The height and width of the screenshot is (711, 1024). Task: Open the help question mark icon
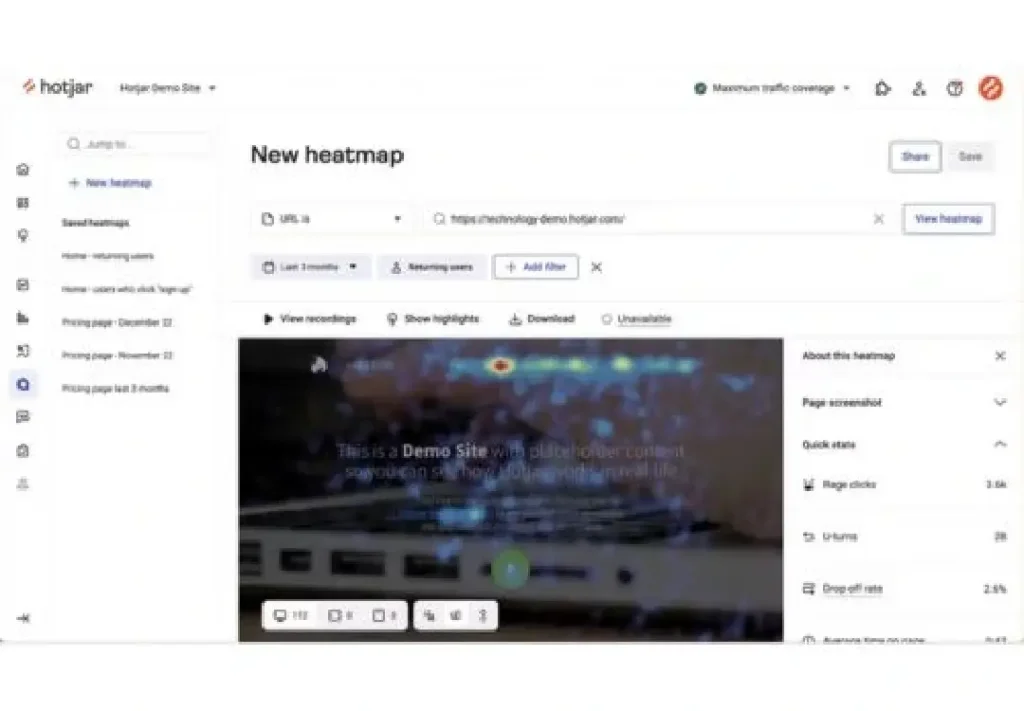point(955,88)
